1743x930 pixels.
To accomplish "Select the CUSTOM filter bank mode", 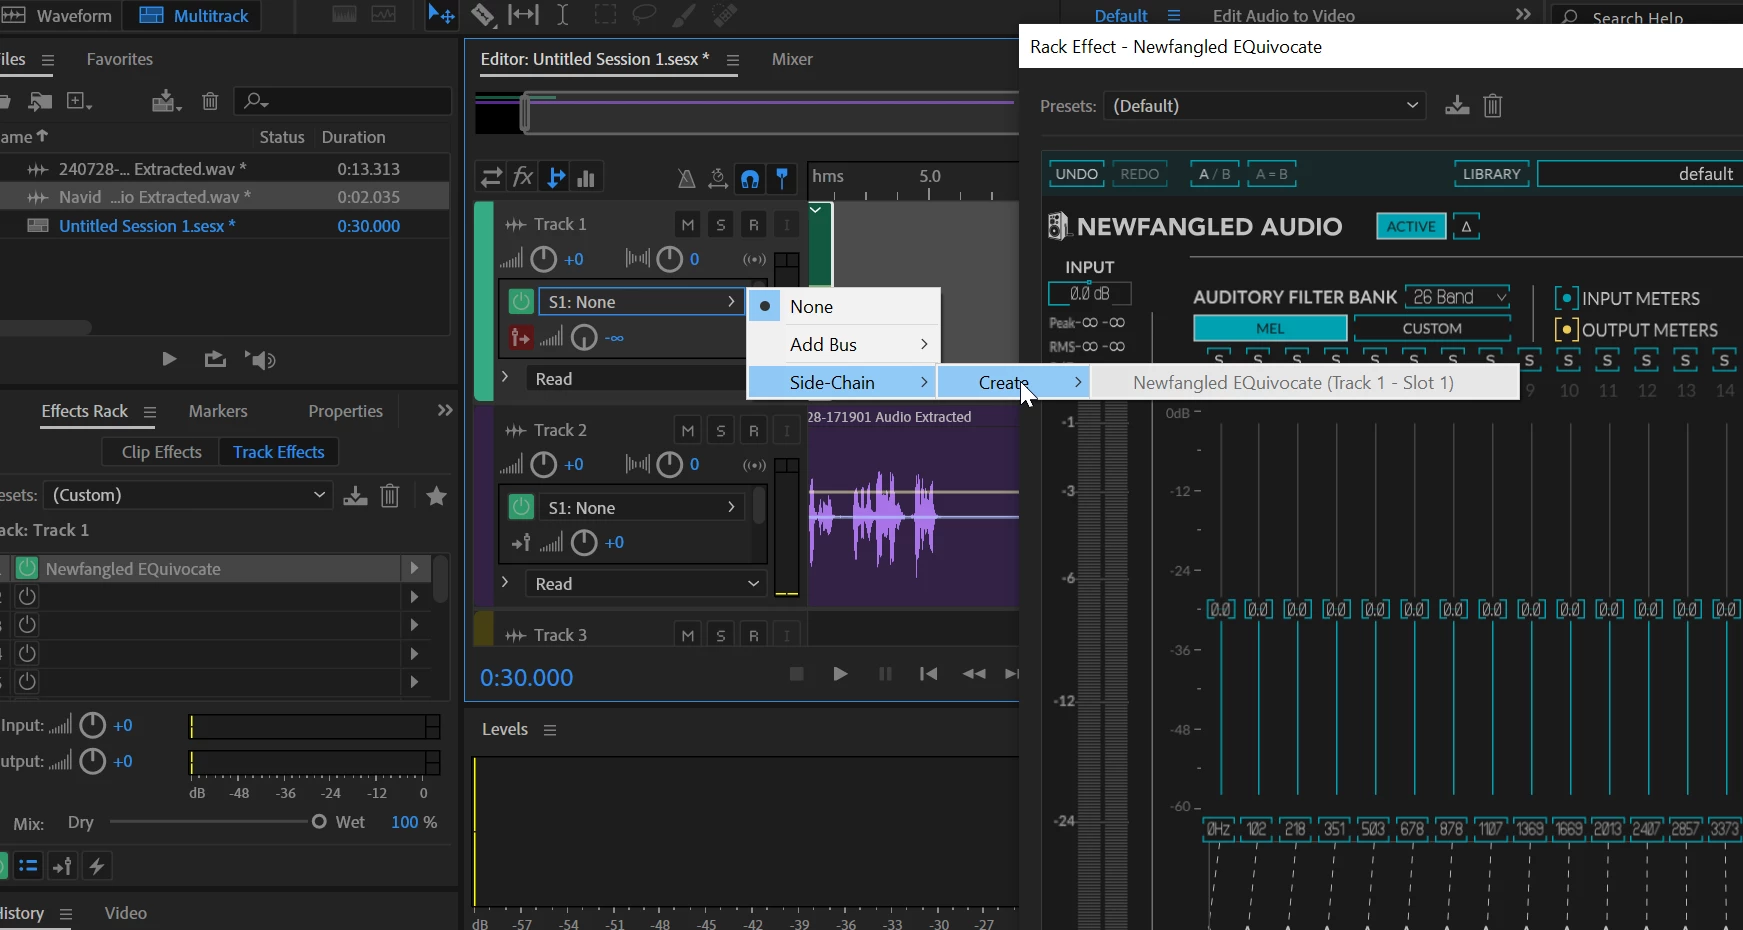I will click(1432, 328).
